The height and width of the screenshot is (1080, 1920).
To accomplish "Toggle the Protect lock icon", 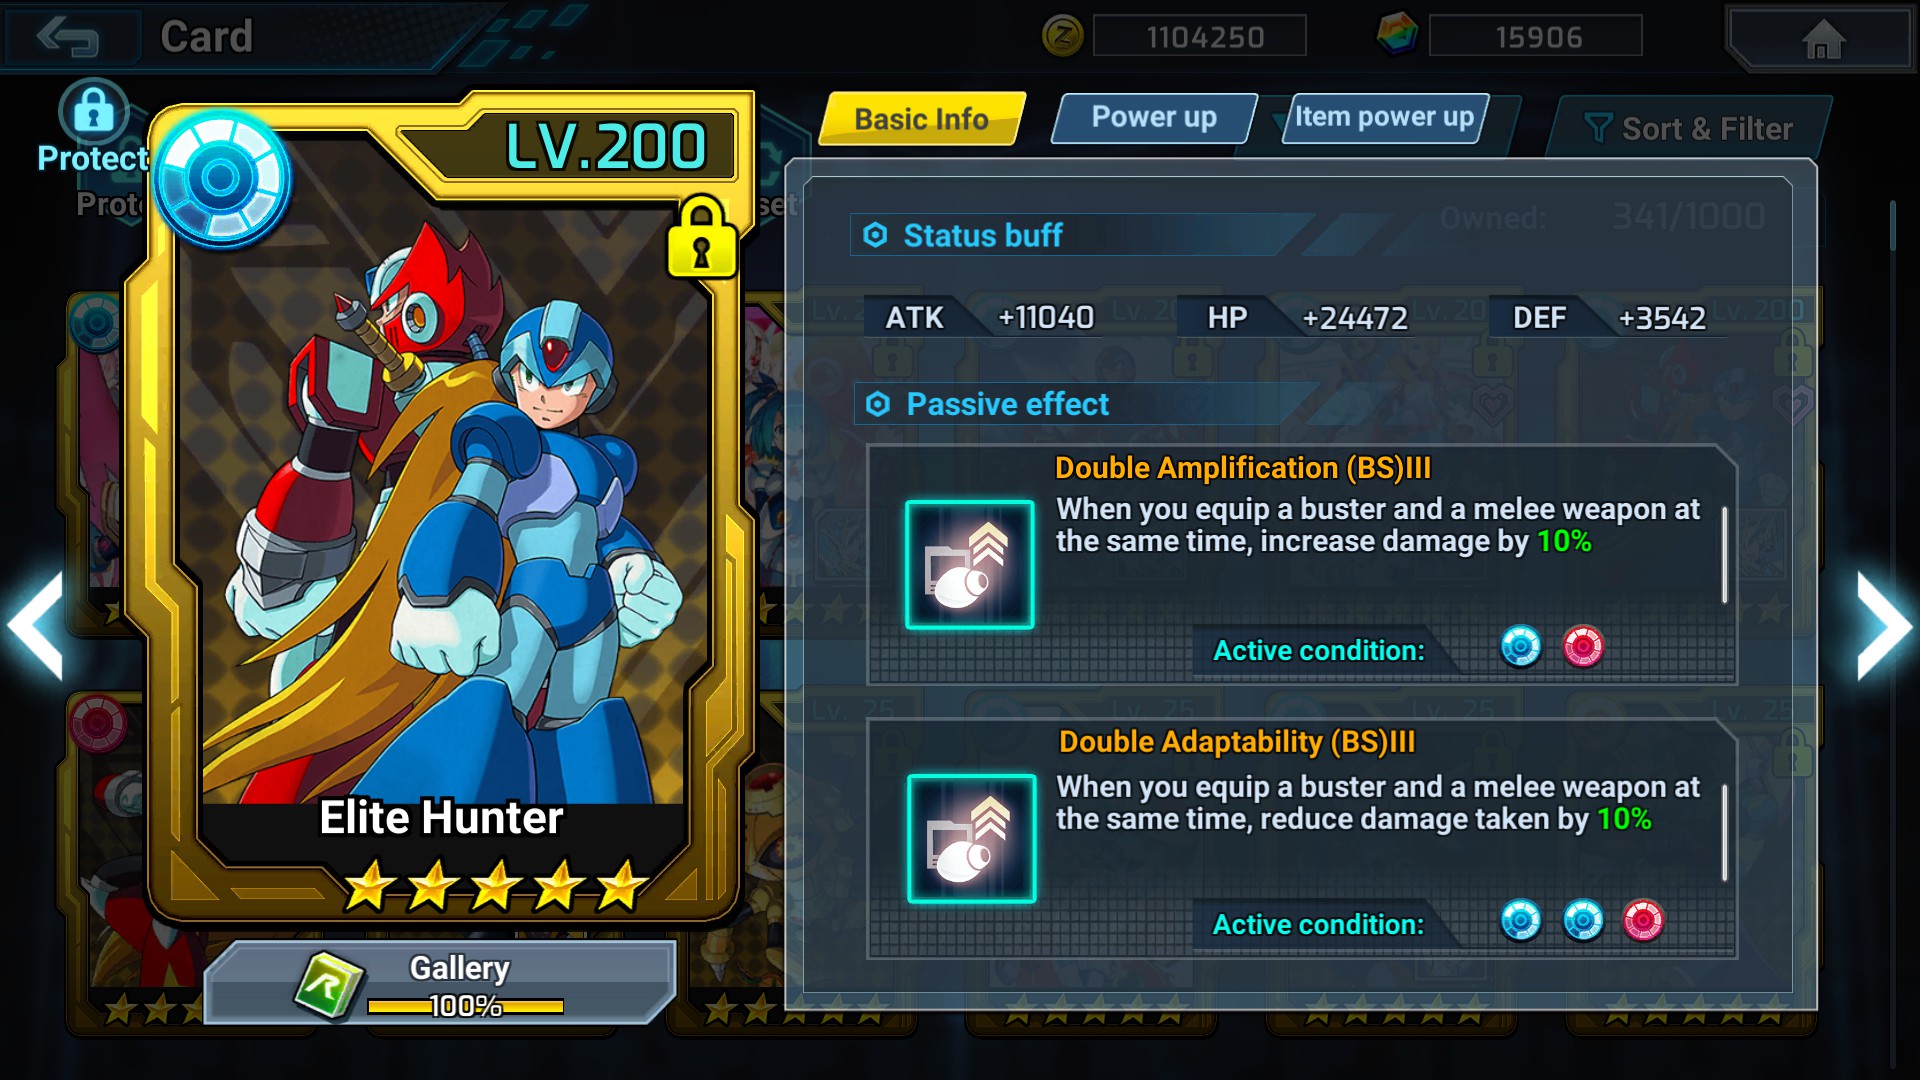I will [x=93, y=112].
